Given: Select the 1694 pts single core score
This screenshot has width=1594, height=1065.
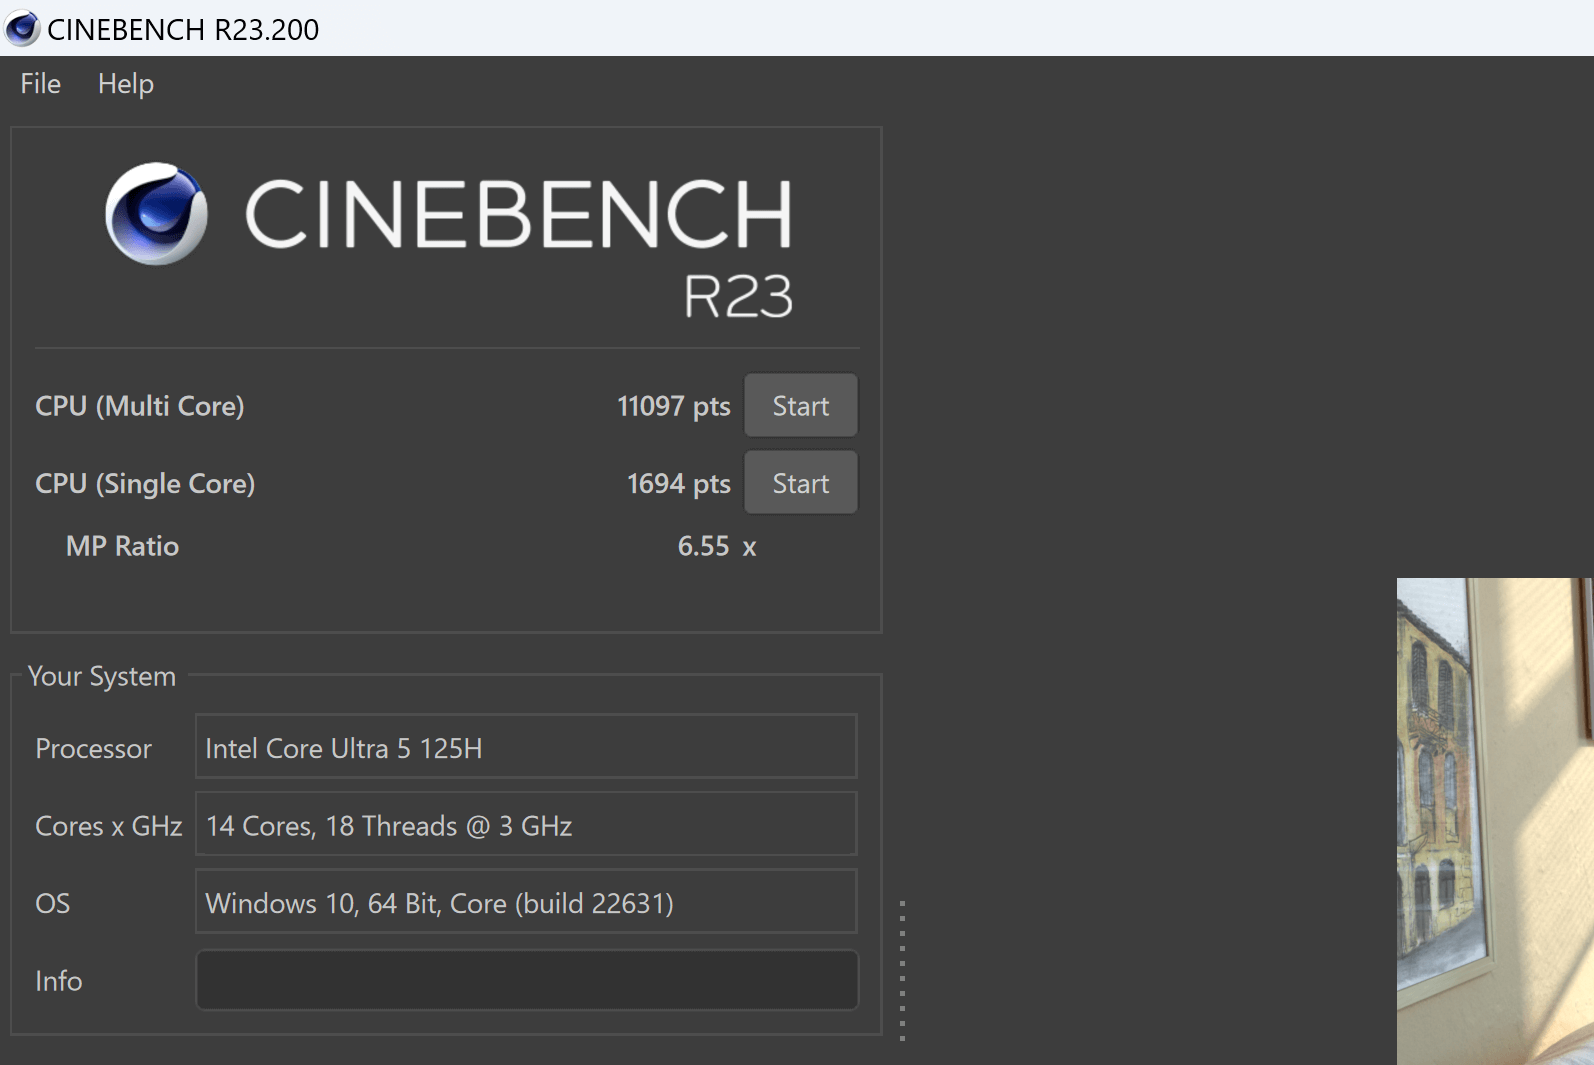Looking at the screenshot, I should click(x=679, y=484).
